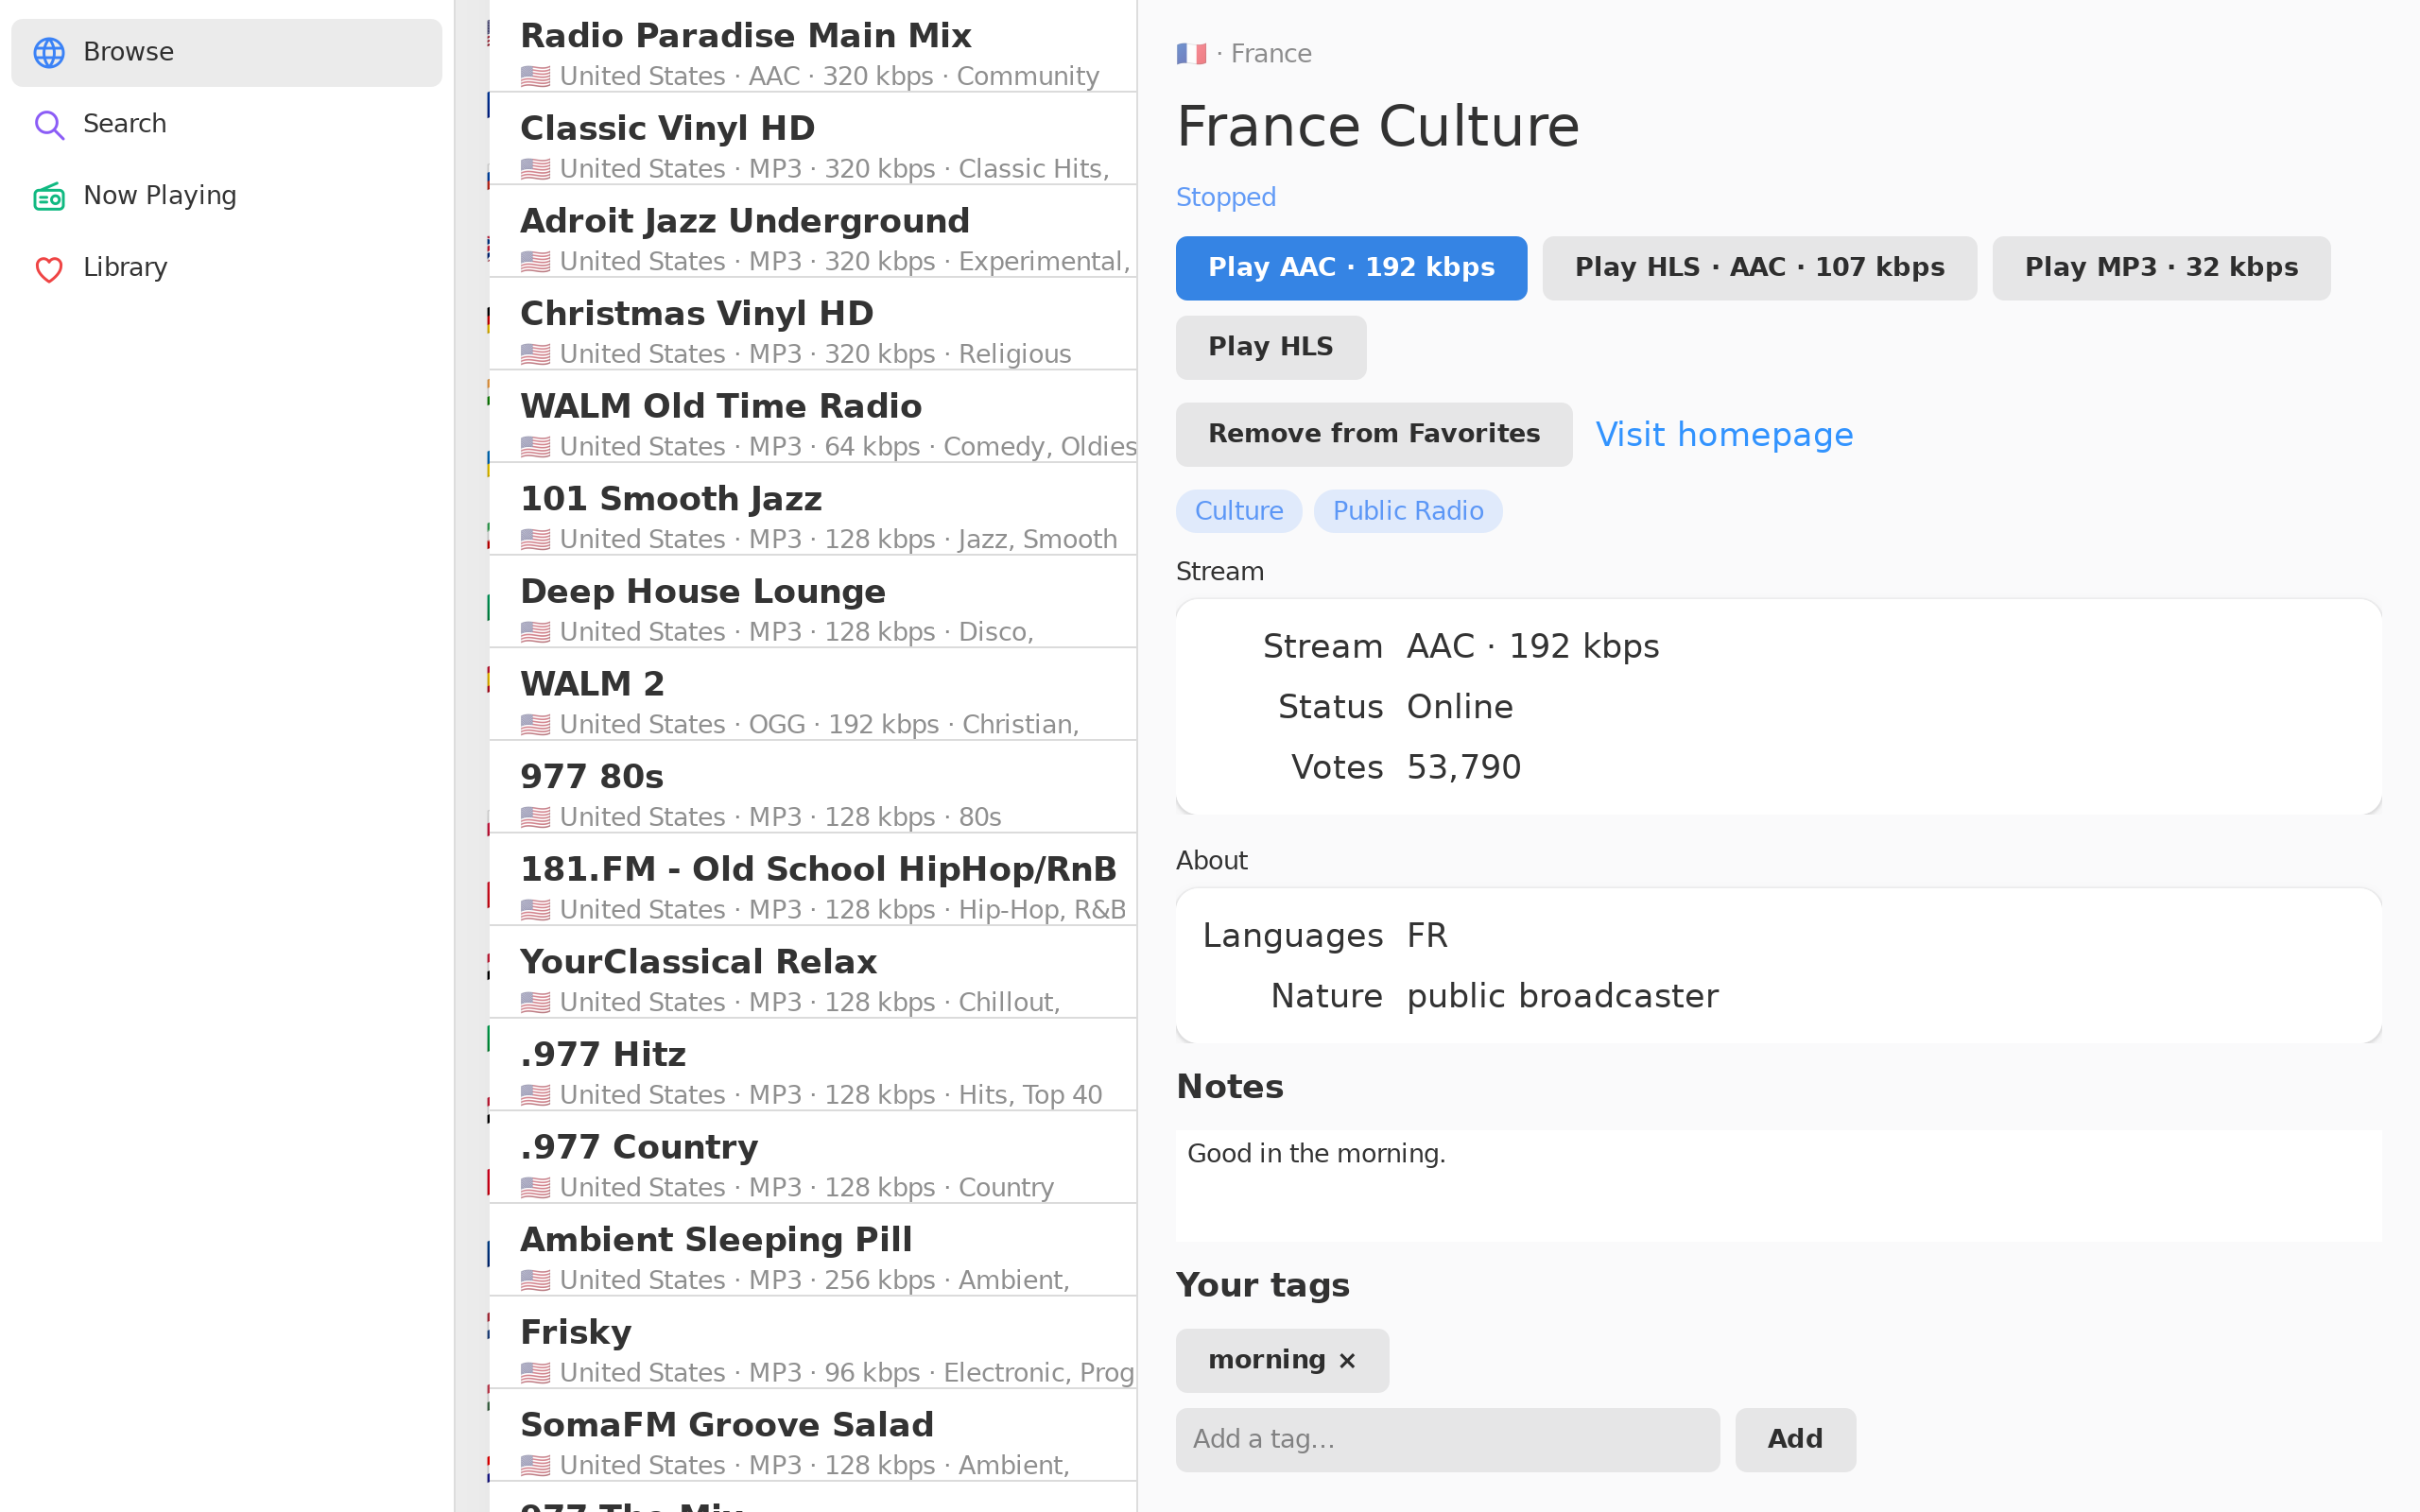The height and width of the screenshot is (1512, 2420).
Task: Click the Status value Online
Action: click(1459, 708)
